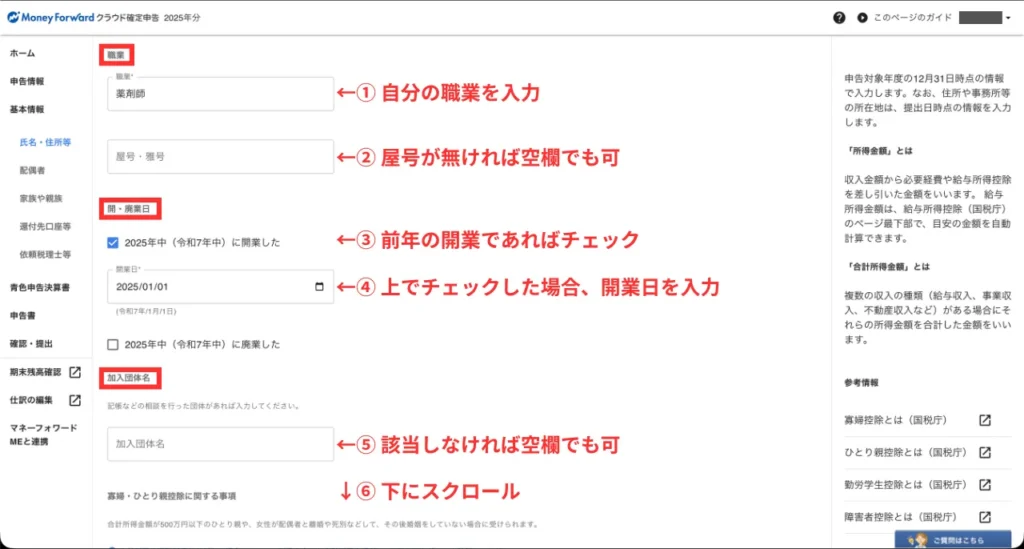Open 基本情報 section in sidebar
The height and width of the screenshot is (549, 1024).
pos(27,110)
